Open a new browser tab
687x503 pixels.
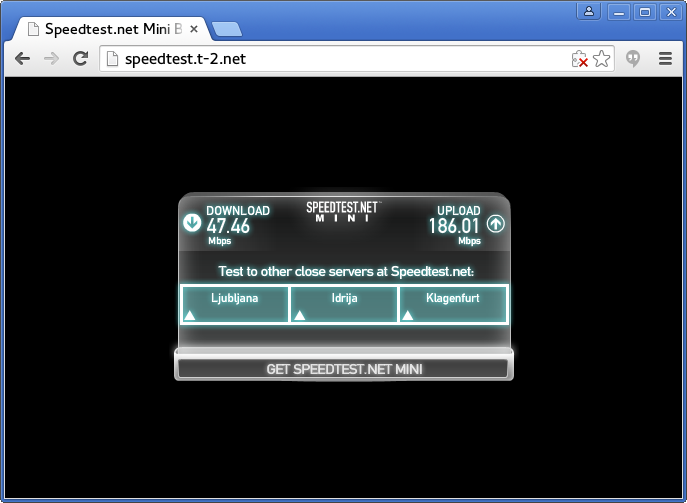click(x=227, y=29)
